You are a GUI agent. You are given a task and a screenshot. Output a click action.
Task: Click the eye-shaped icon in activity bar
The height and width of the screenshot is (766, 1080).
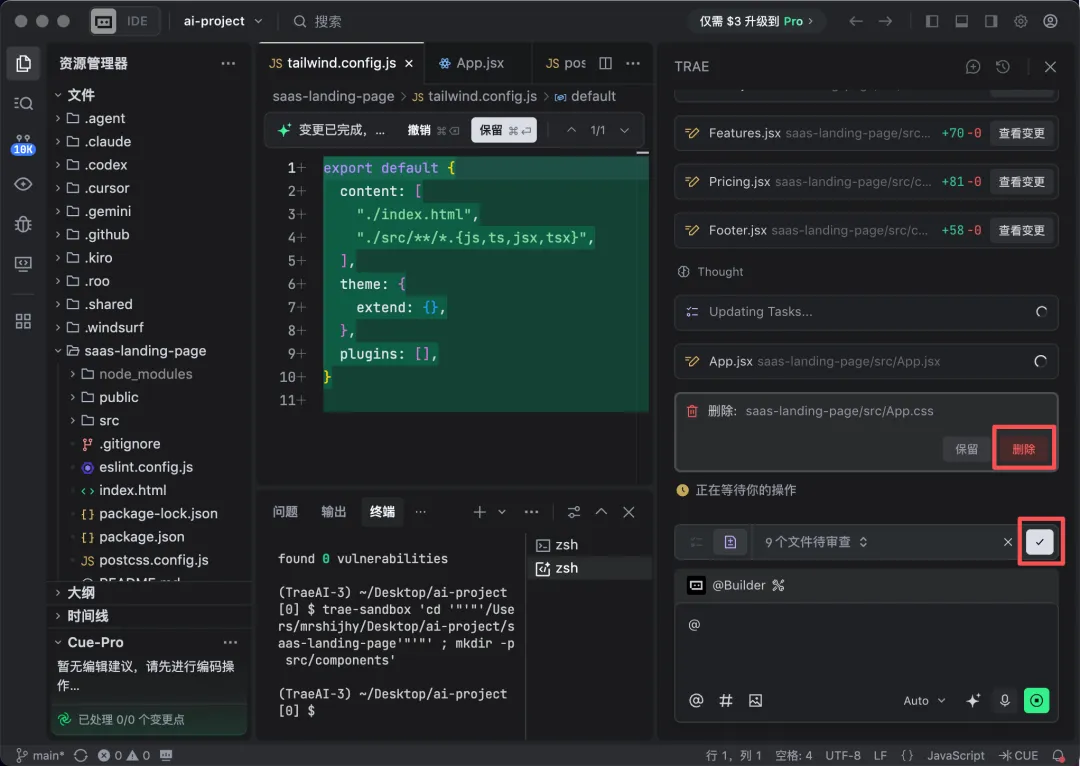(23, 184)
